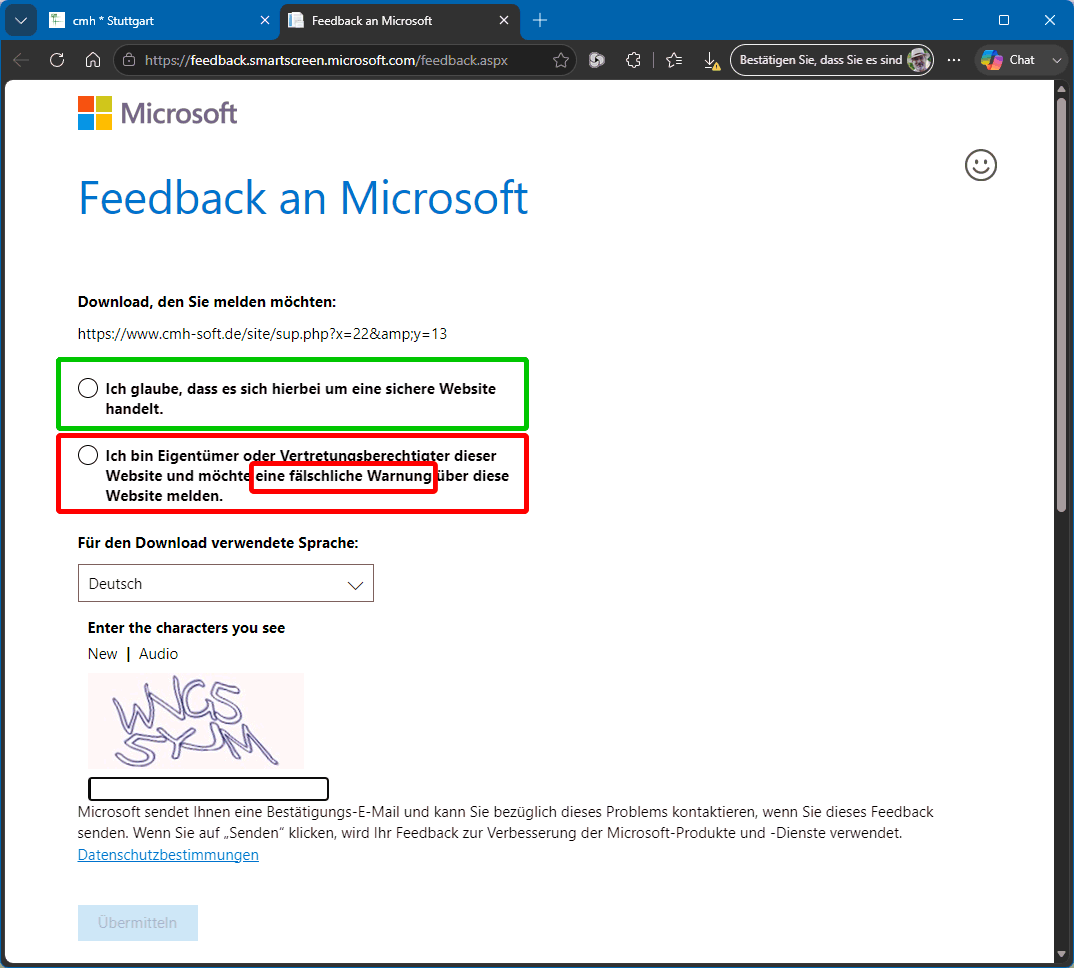Click the reported download URL text
Image resolution: width=1074 pixels, height=968 pixels.
(x=262, y=334)
